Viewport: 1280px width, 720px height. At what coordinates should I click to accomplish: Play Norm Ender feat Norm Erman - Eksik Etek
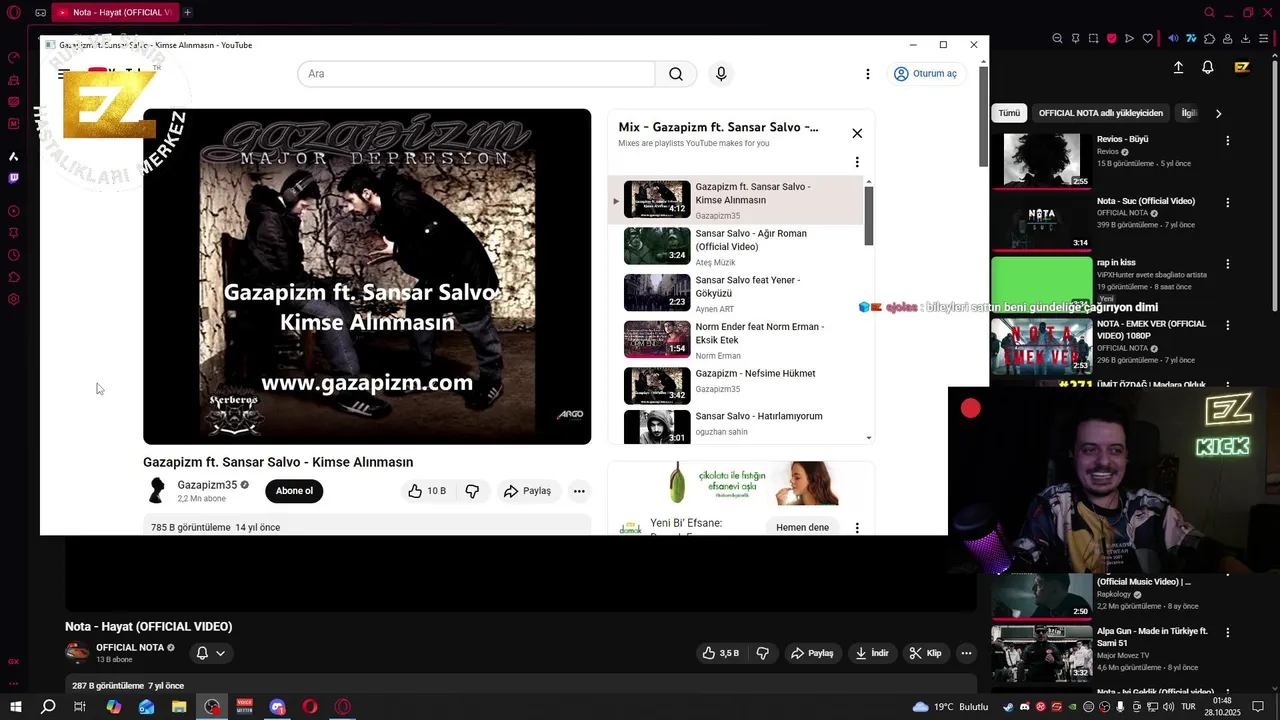735,340
